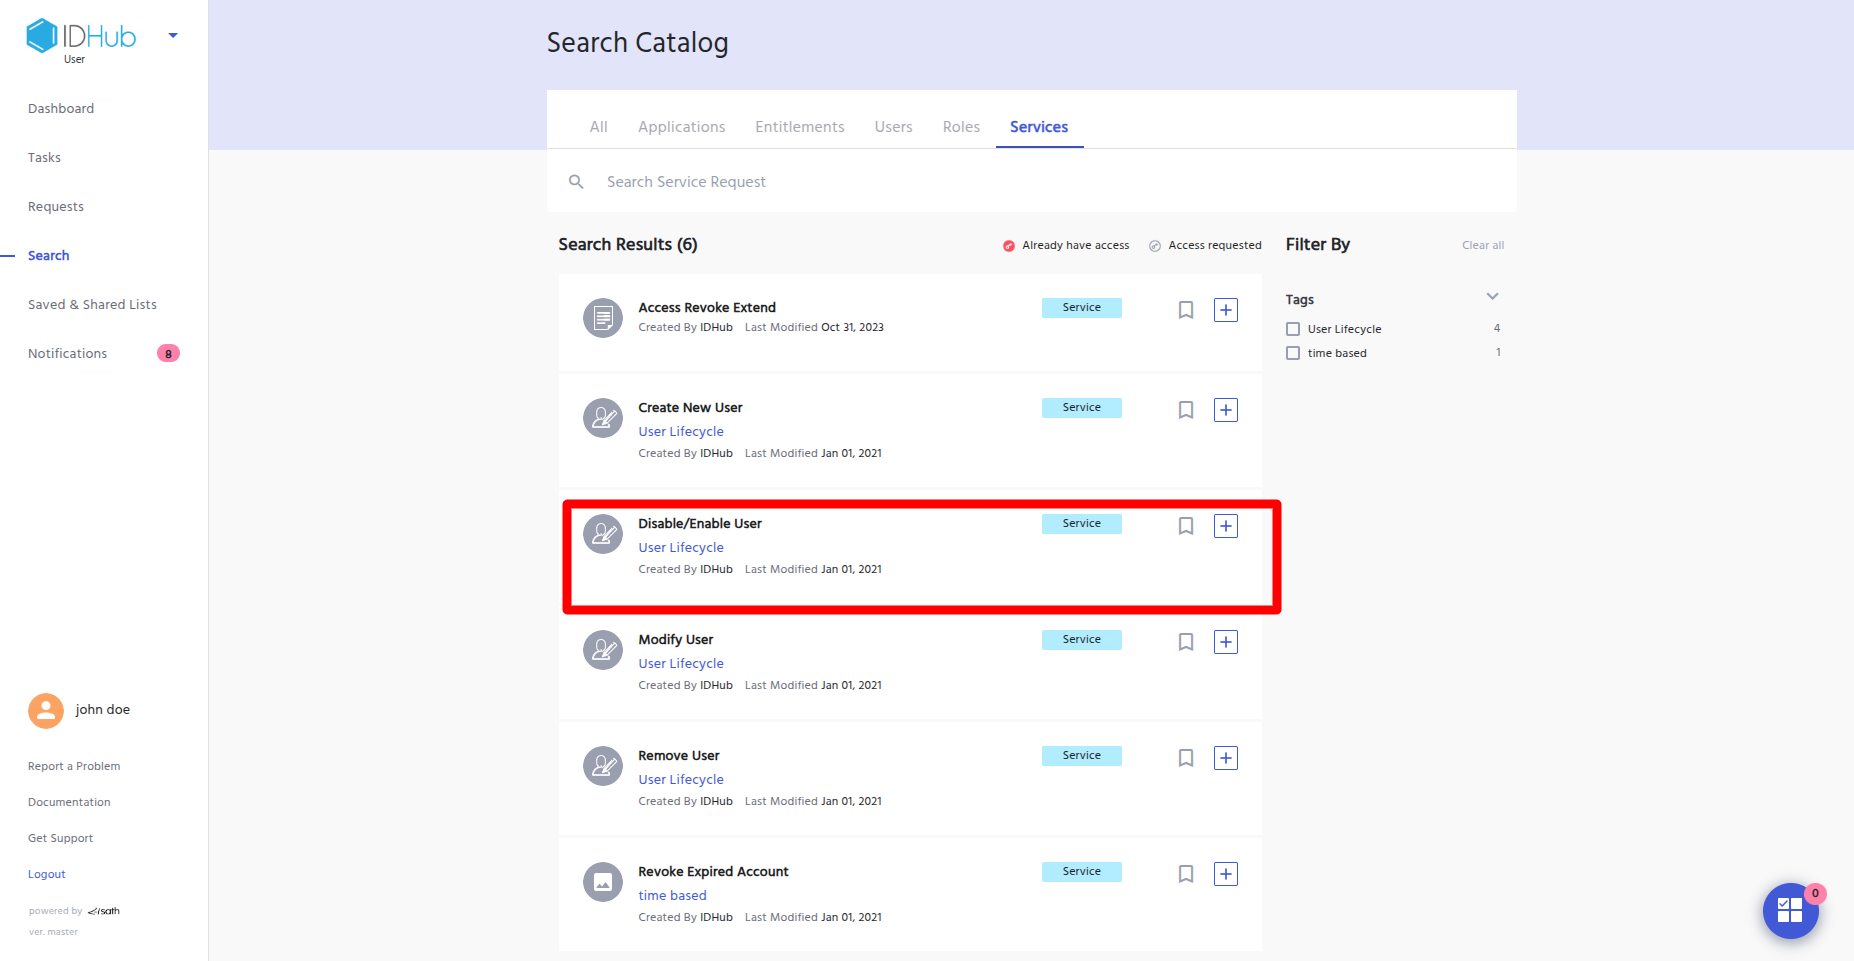Viewport: 1854px width, 961px height.
Task: Click john doe's profile avatar
Action: pyautogui.click(x=46, y=710)
